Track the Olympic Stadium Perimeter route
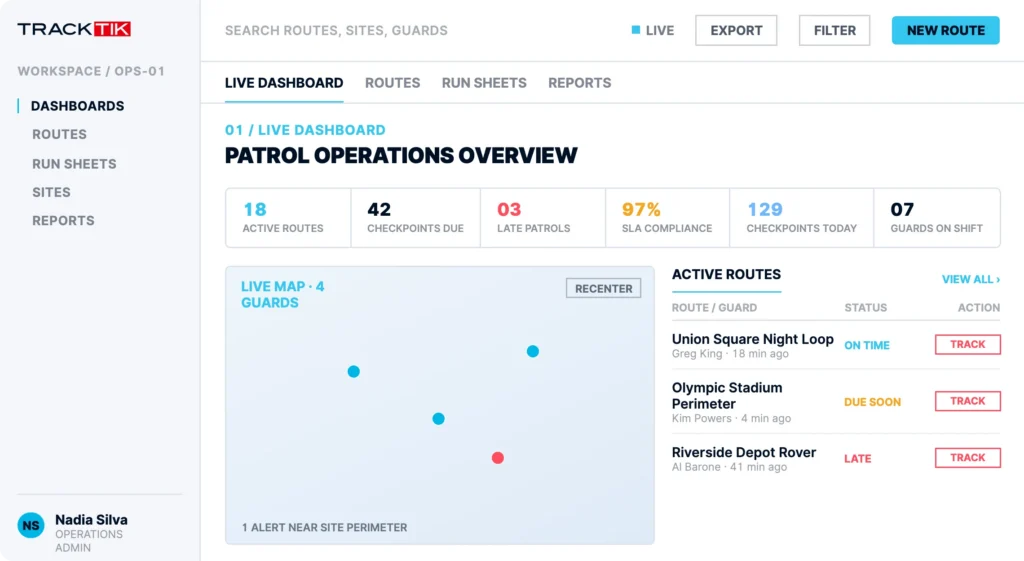 tap(967, 401)
